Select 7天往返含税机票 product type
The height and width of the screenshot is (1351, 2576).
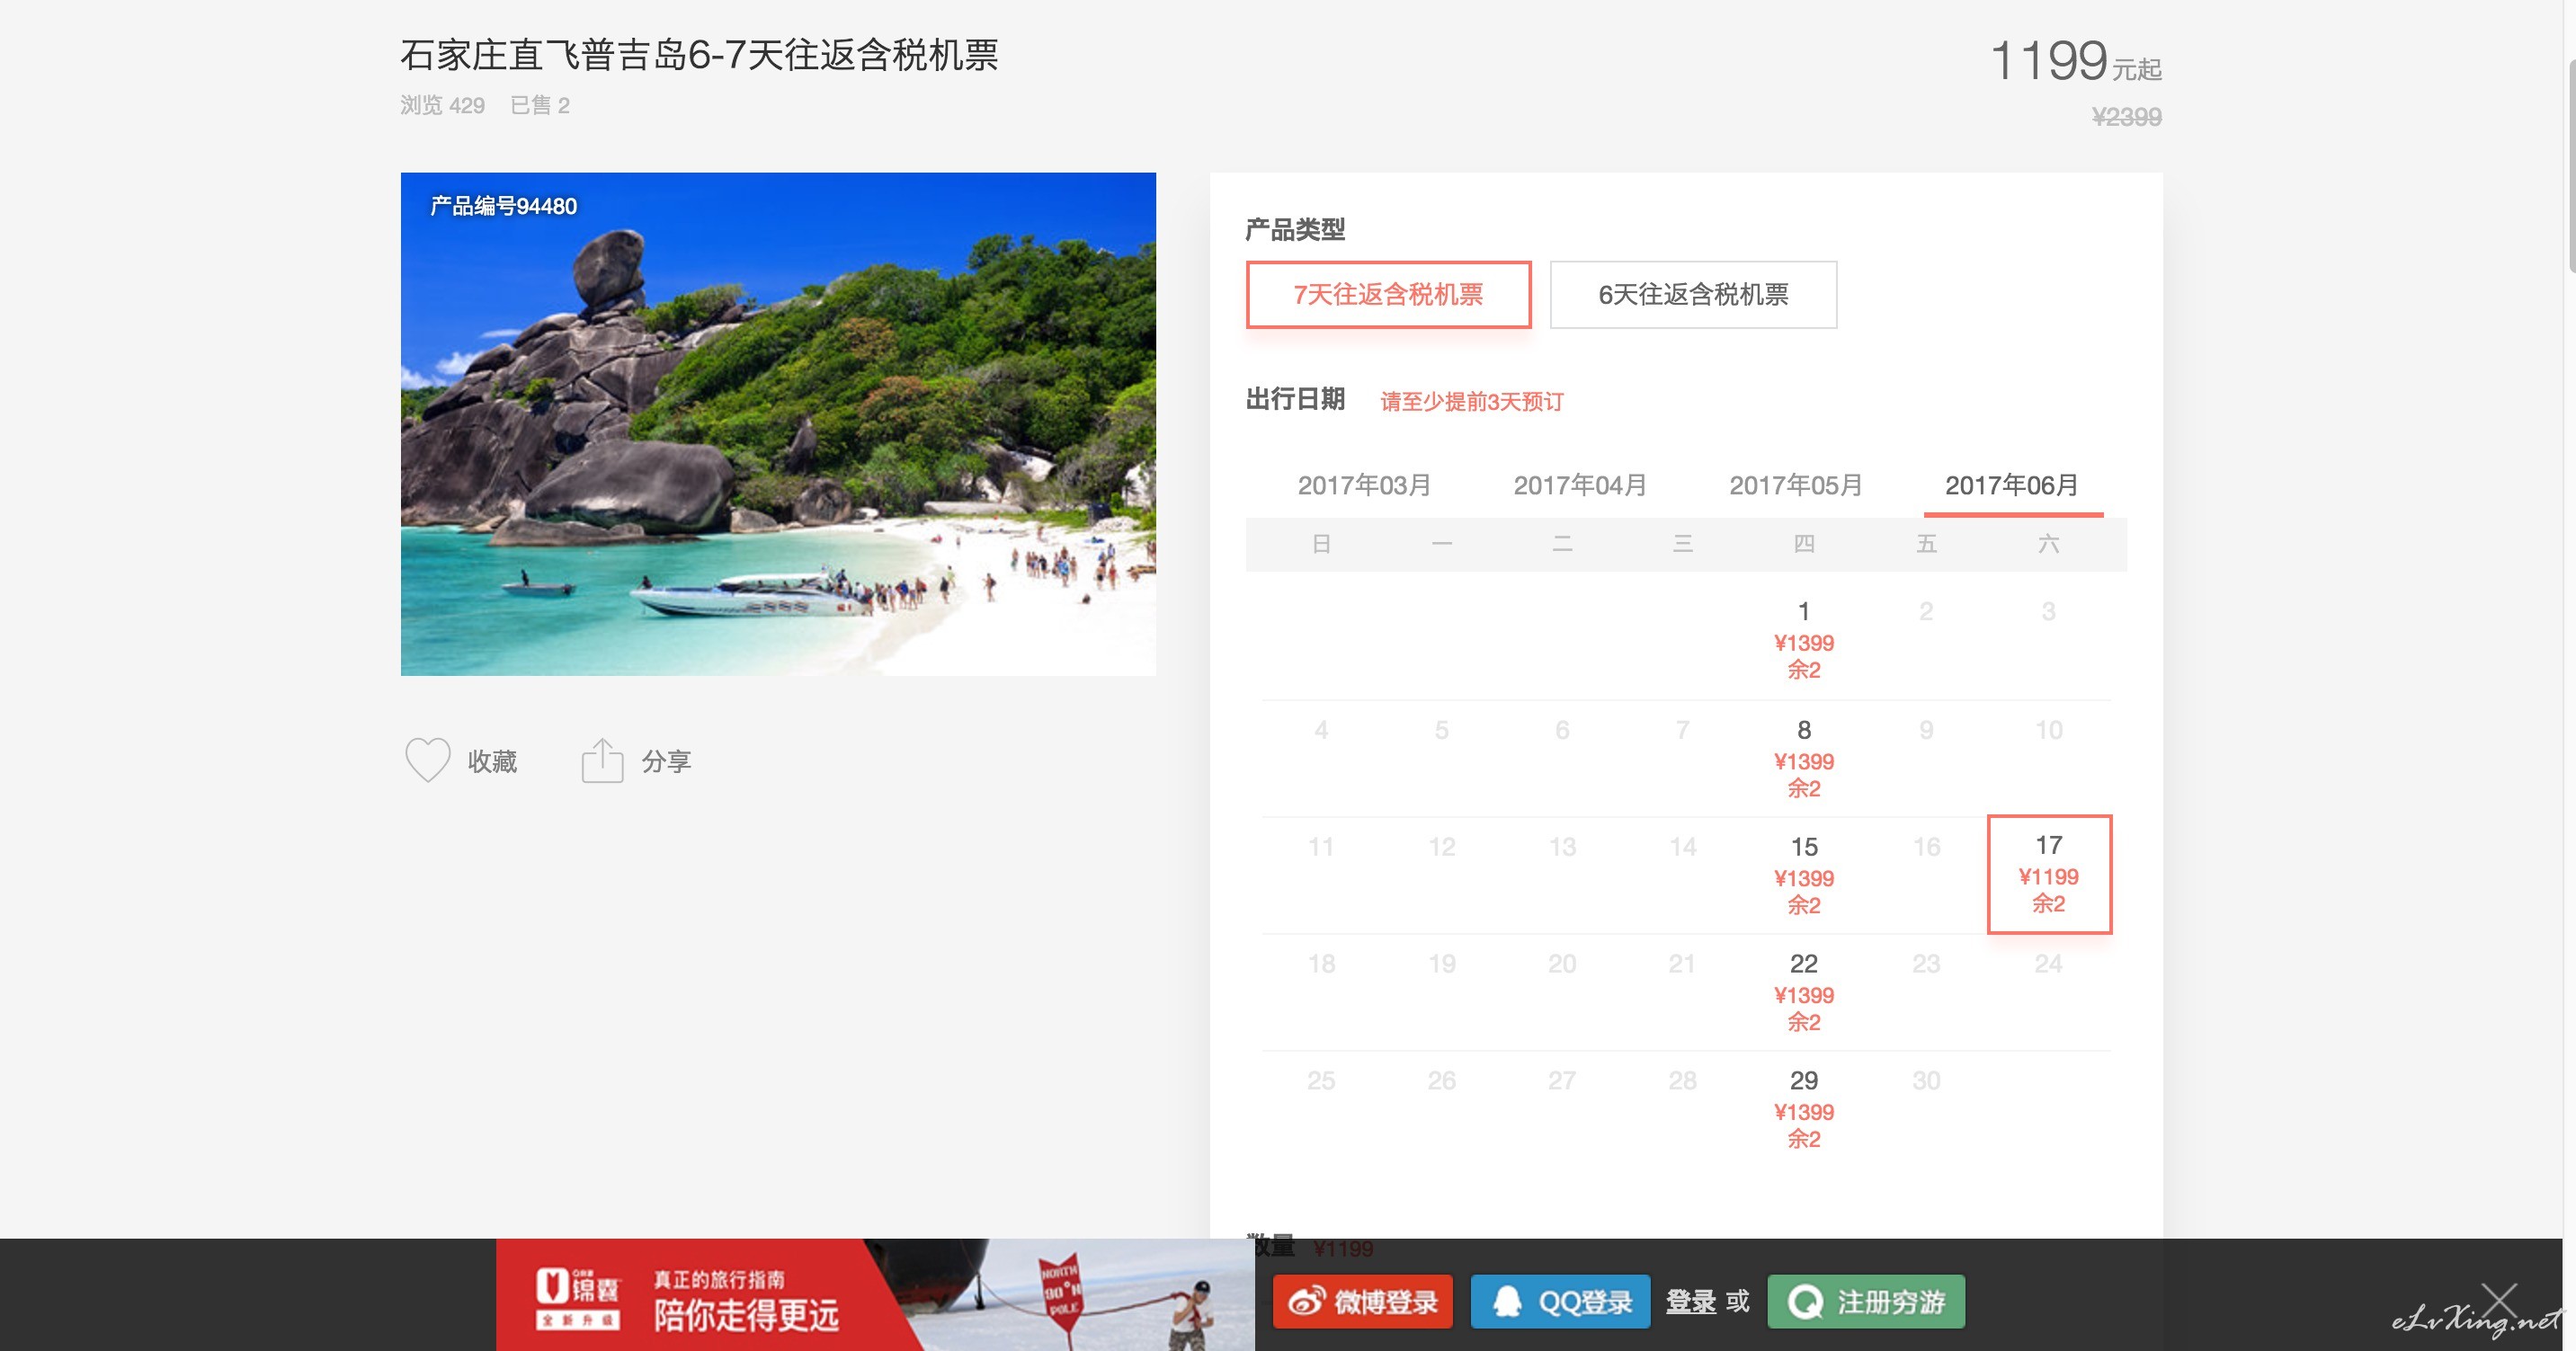tap(1388, 294)
